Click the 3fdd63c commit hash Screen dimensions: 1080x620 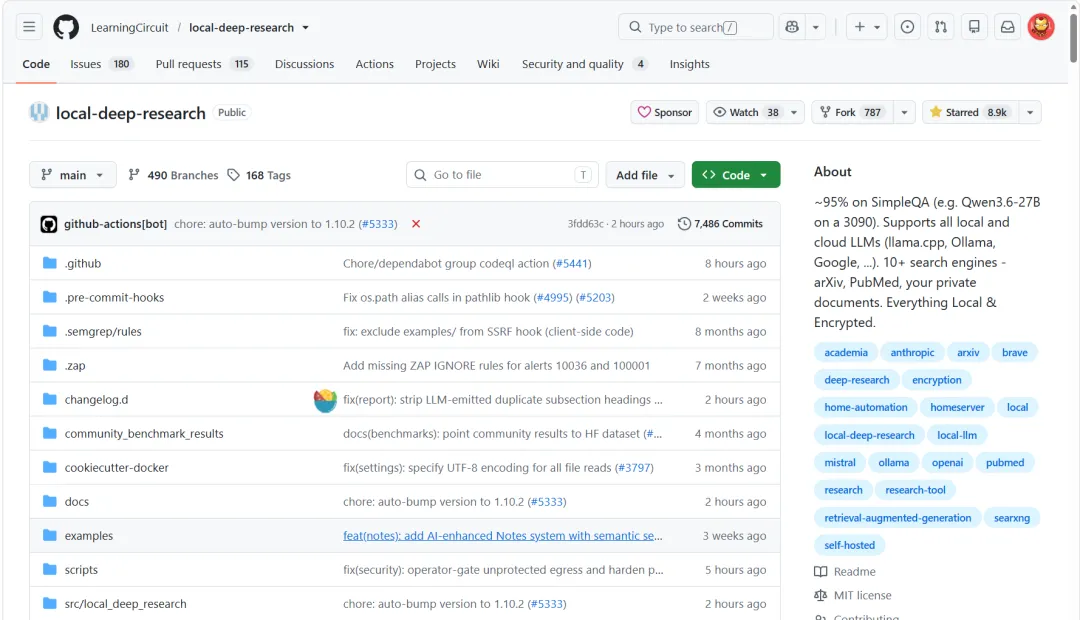point(585,224)
